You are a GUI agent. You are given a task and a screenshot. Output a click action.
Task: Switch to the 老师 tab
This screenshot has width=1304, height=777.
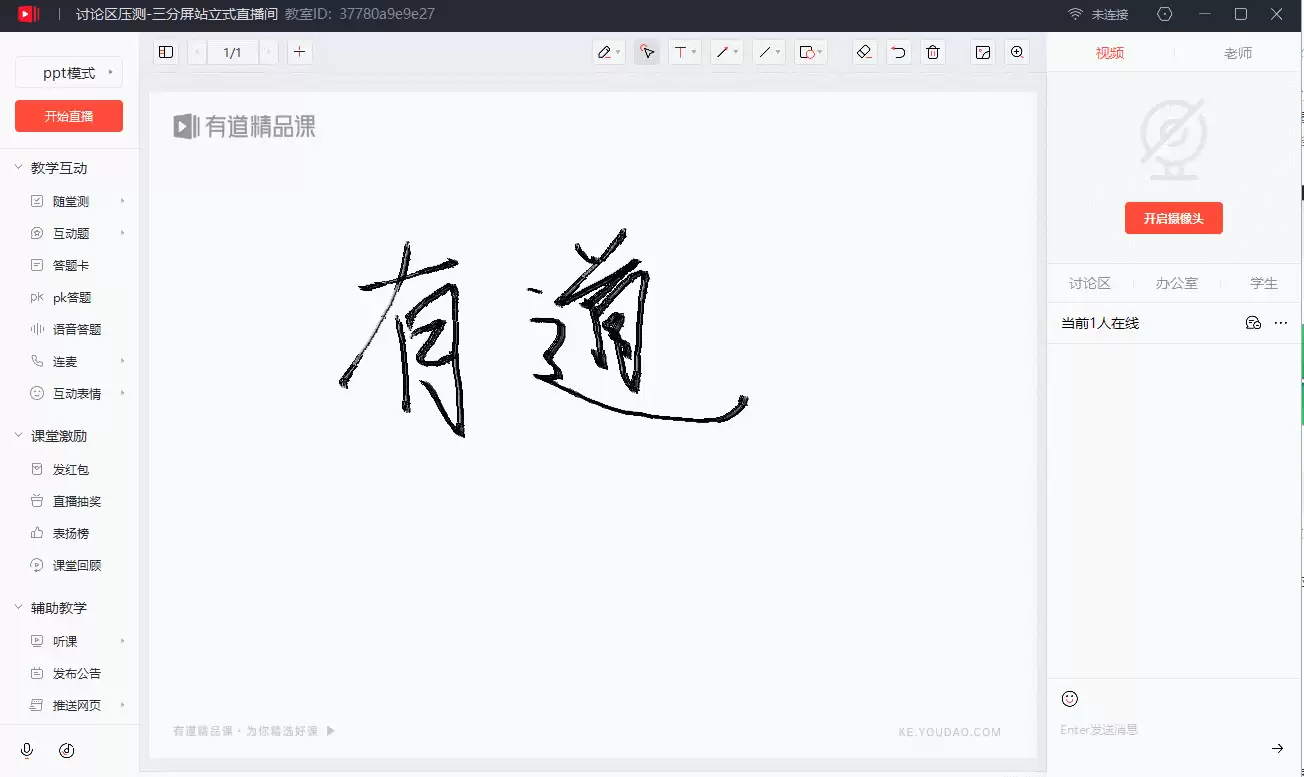tap(1238, 53)
